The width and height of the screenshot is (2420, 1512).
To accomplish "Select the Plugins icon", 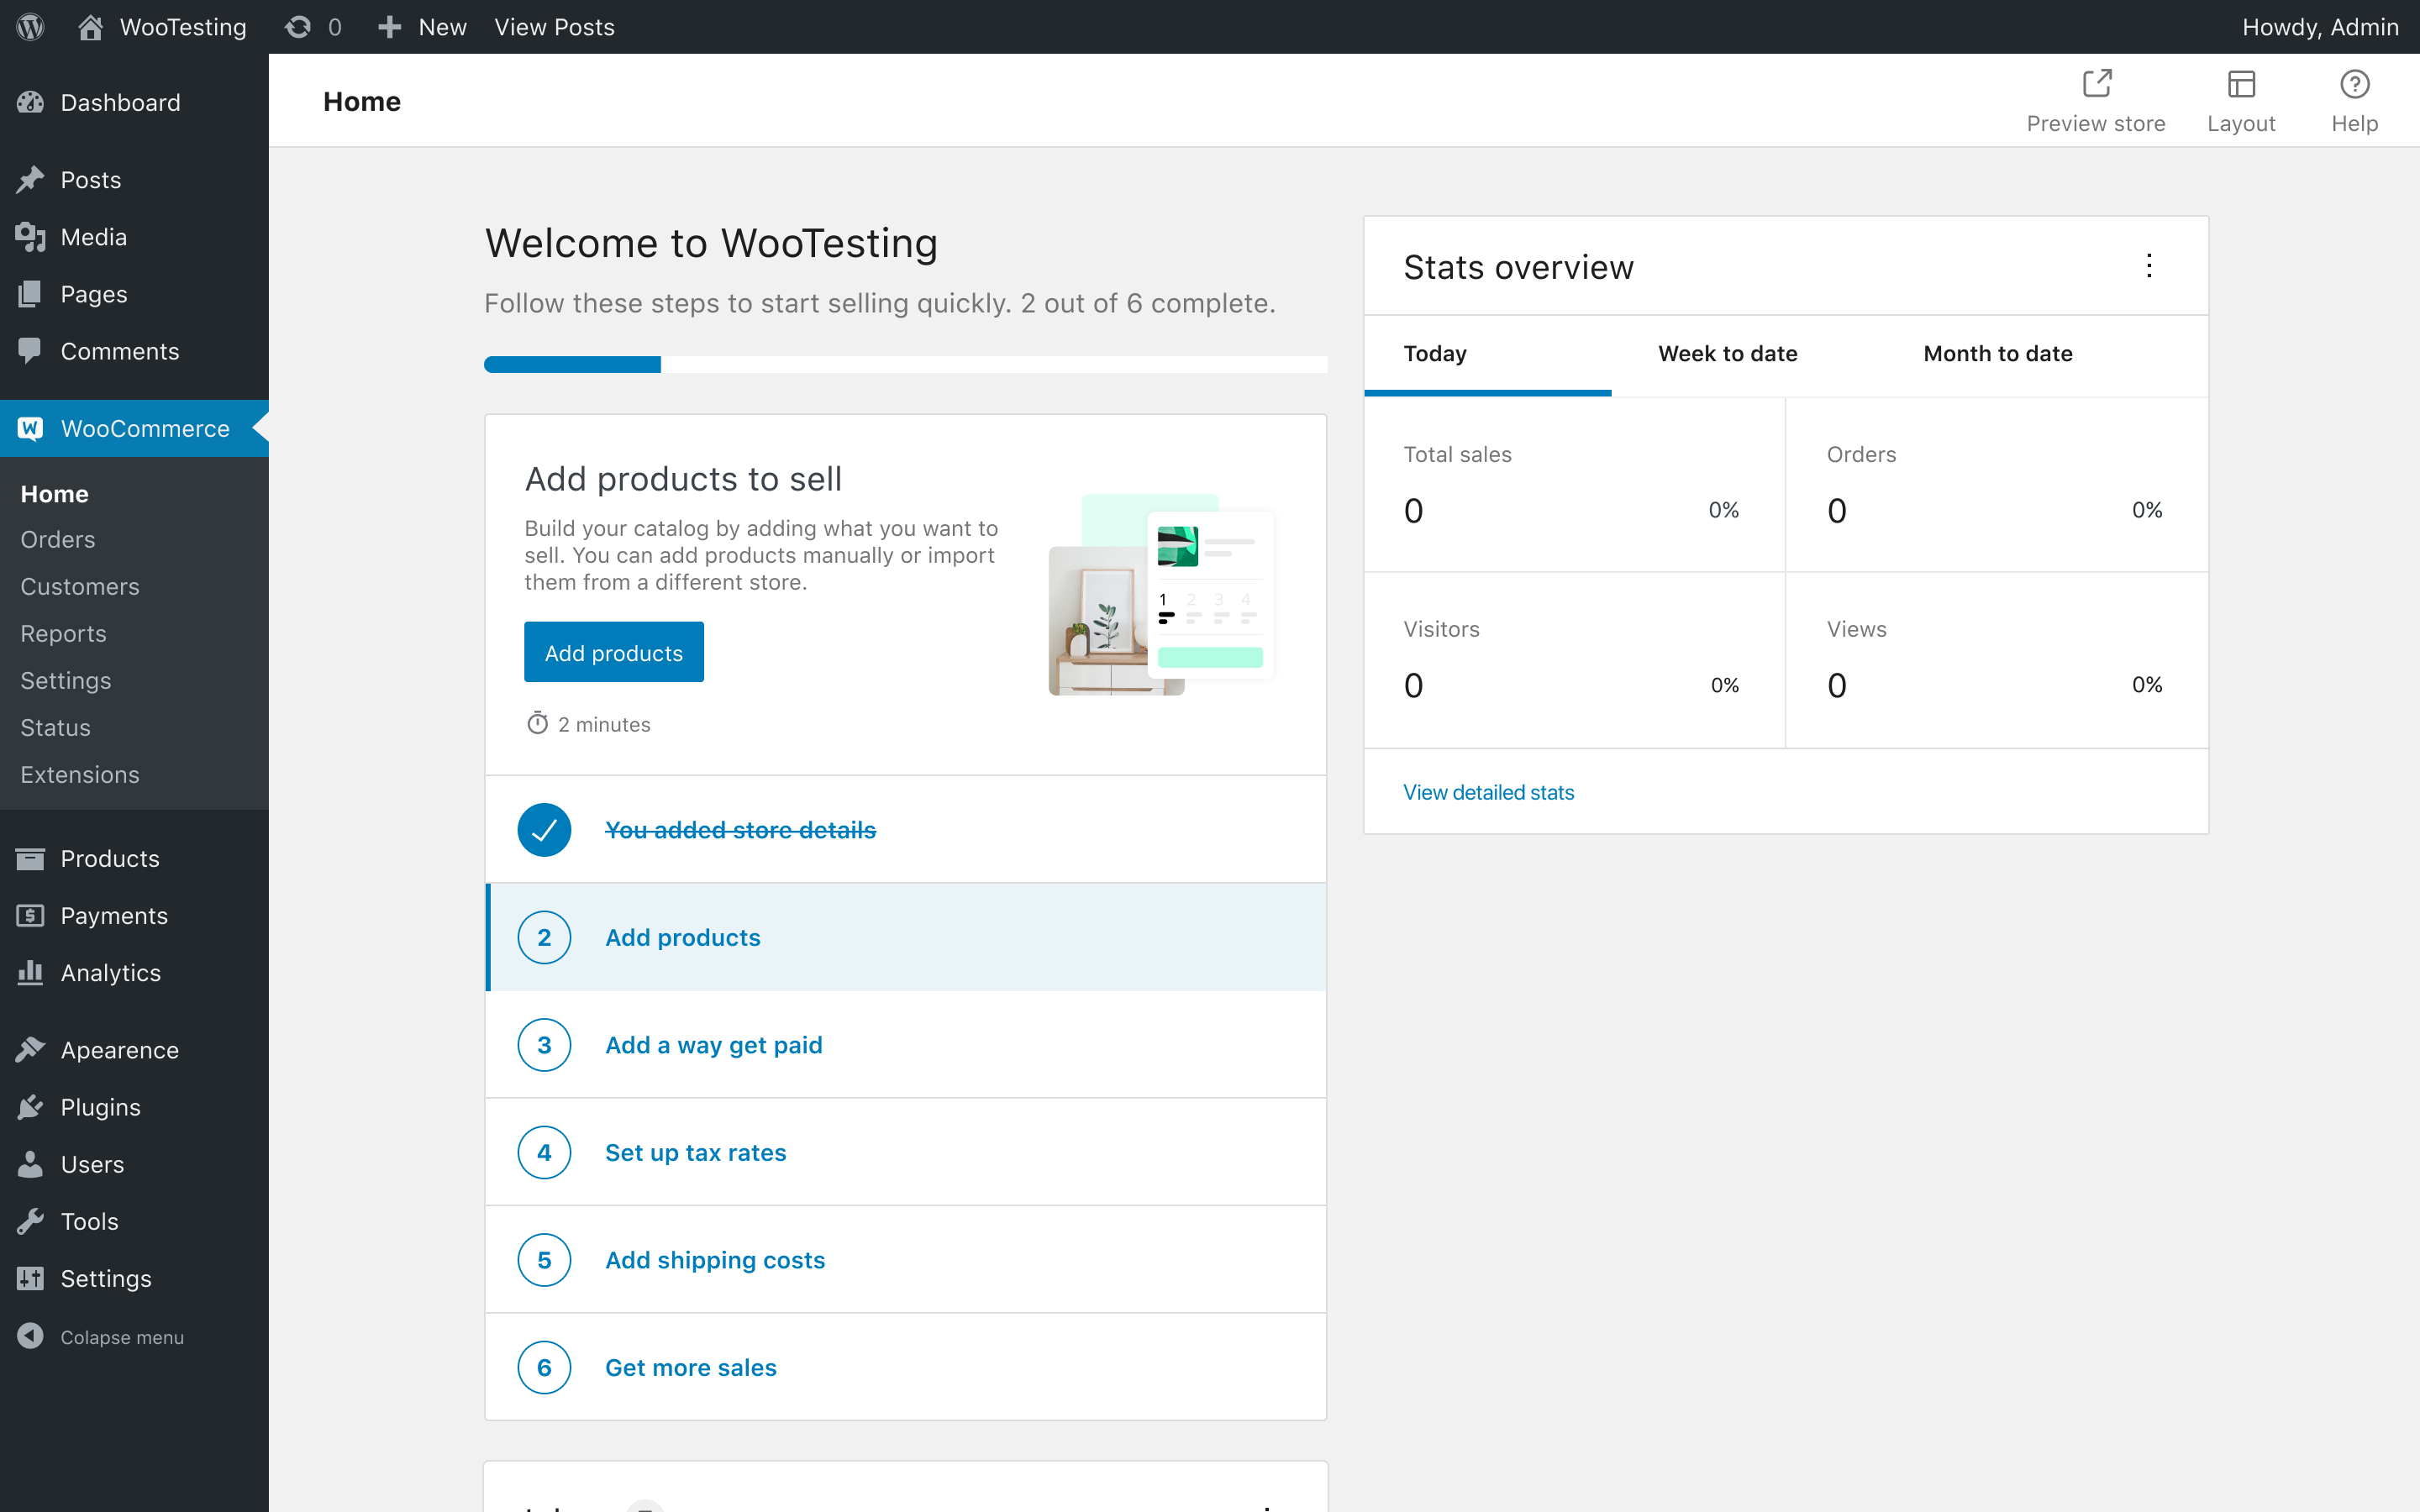I will coord(31,1107).
